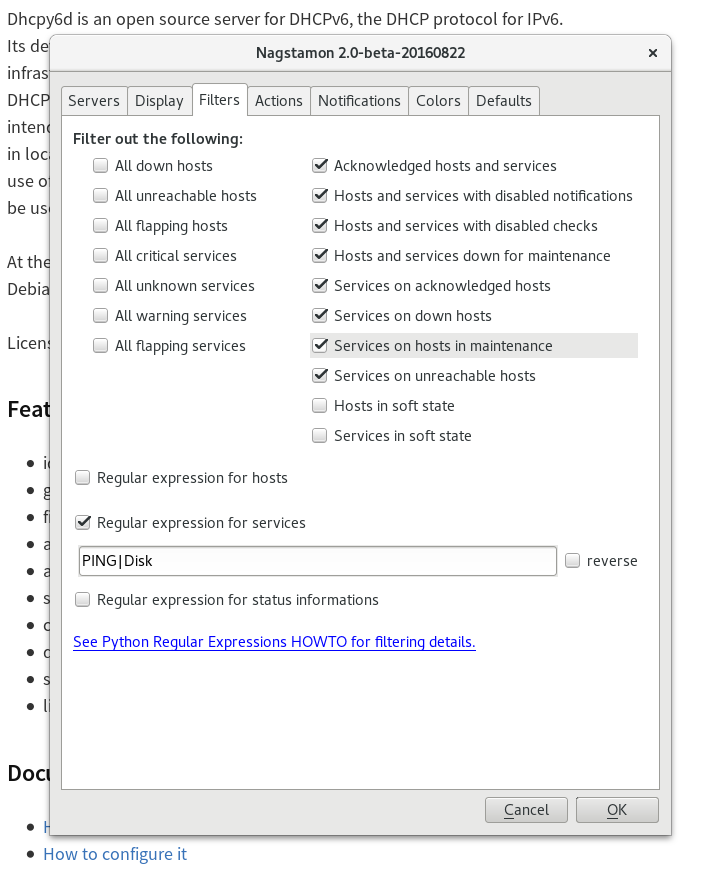Viewport: 706px width, 869px height.
Task: Enable Hosts in soft state filter
Action: click(320, 406)
